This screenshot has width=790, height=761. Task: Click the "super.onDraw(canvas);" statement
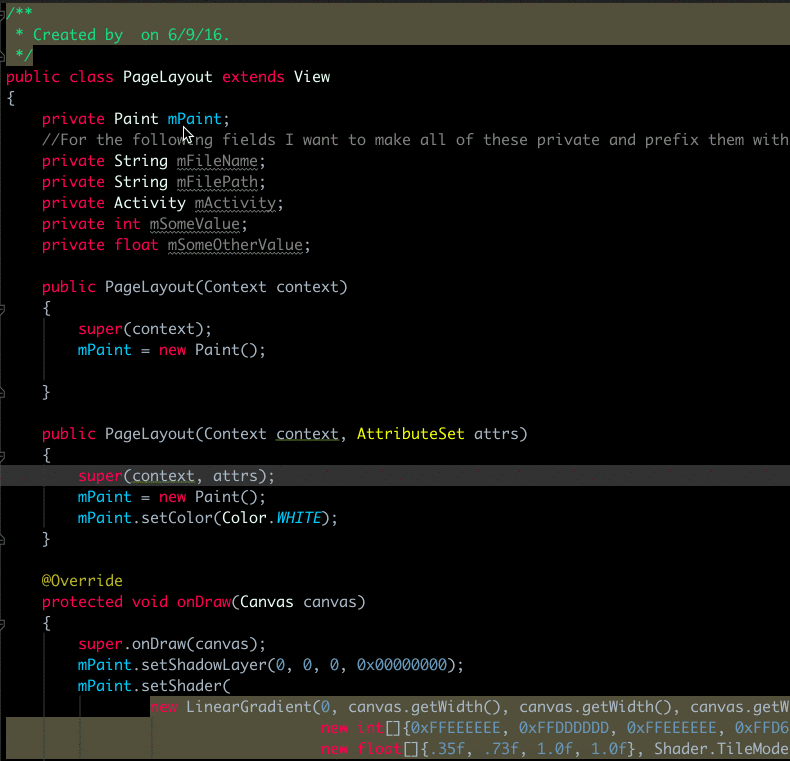pyautogui.click(x=171, y=644)
